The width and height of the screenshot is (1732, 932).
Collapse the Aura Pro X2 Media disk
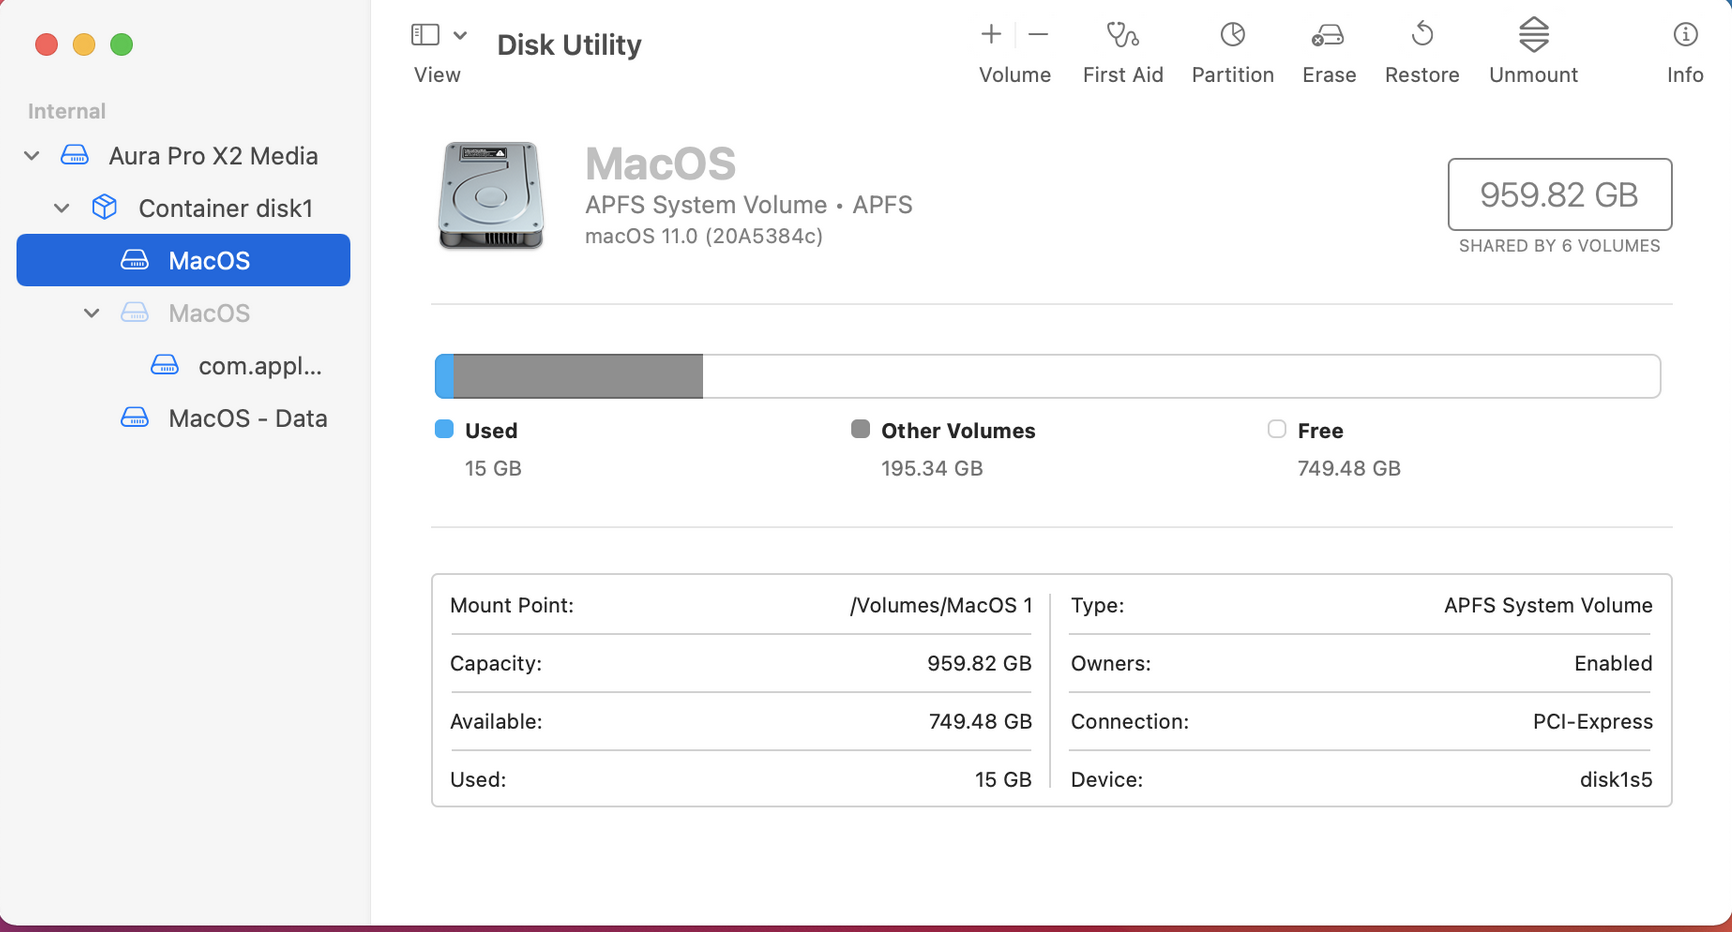click(x=32, y=156)
